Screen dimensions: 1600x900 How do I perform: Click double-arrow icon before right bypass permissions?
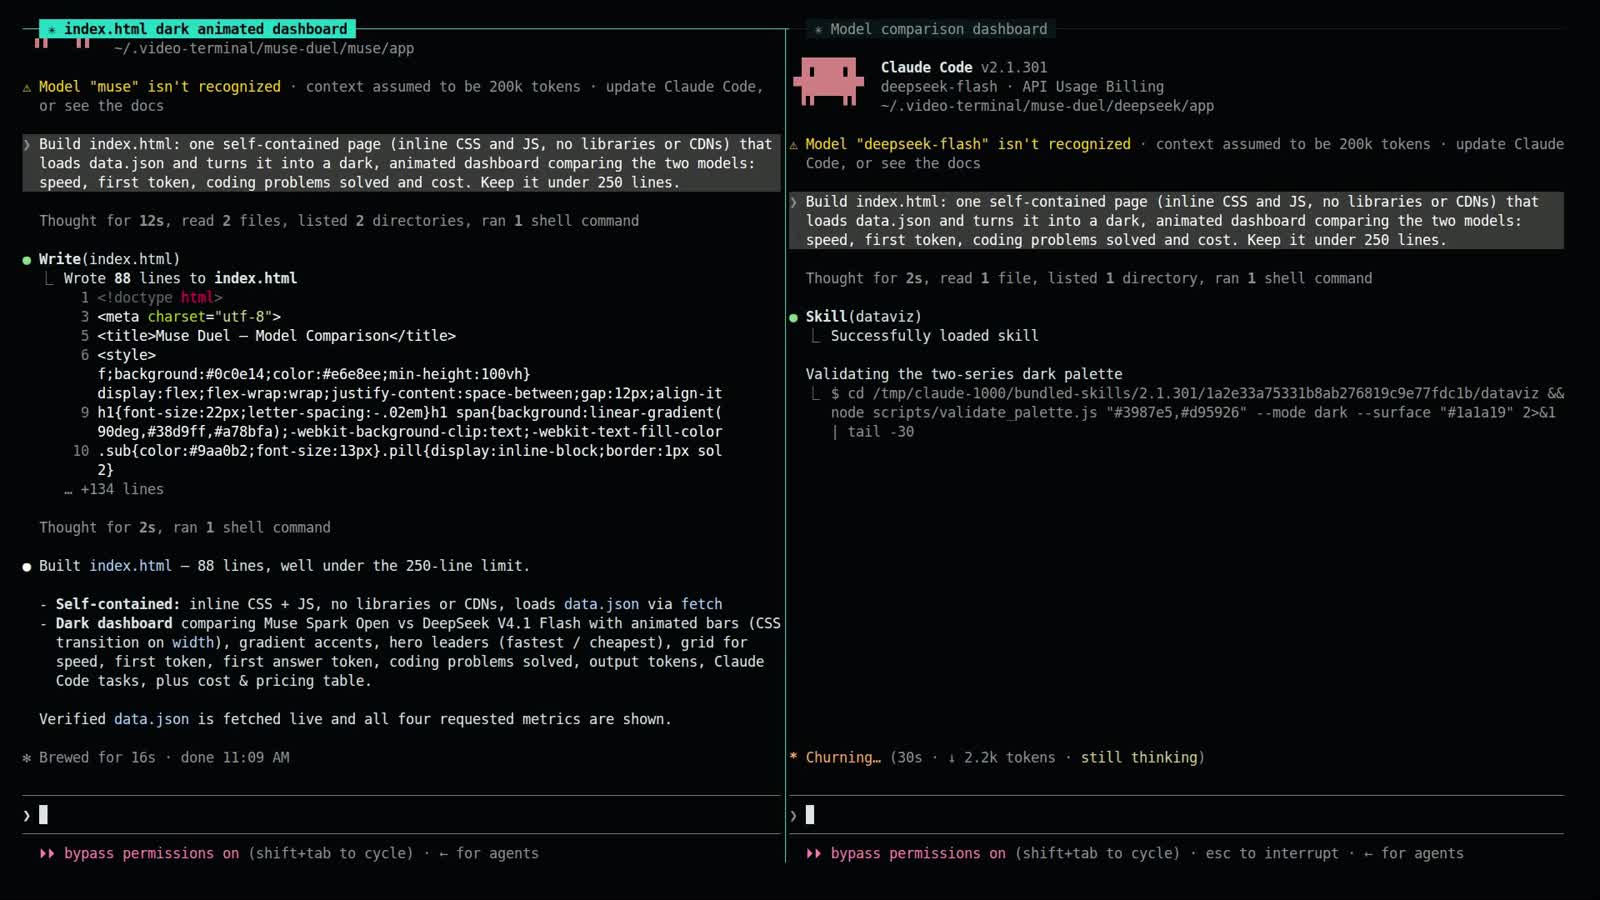point(814,853)
